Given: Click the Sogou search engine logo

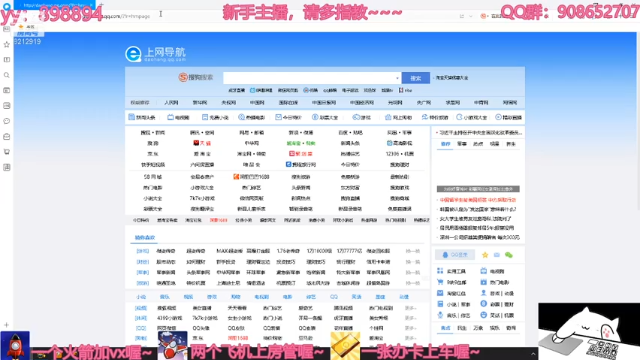Looking at the screenshot, I should (196, 77).
